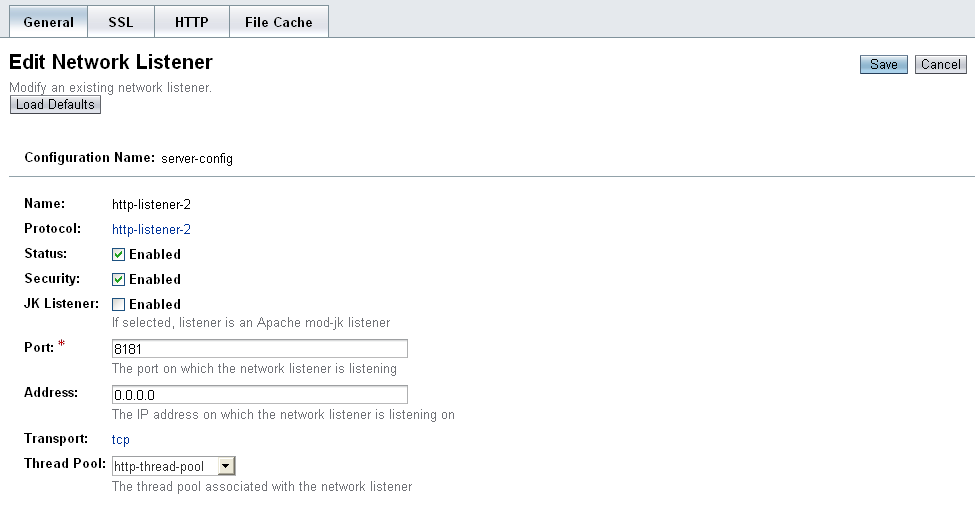Switch to the General tab
Image resolution: width=975 pixels, height=513 pixels.
(x=49, y=22)
